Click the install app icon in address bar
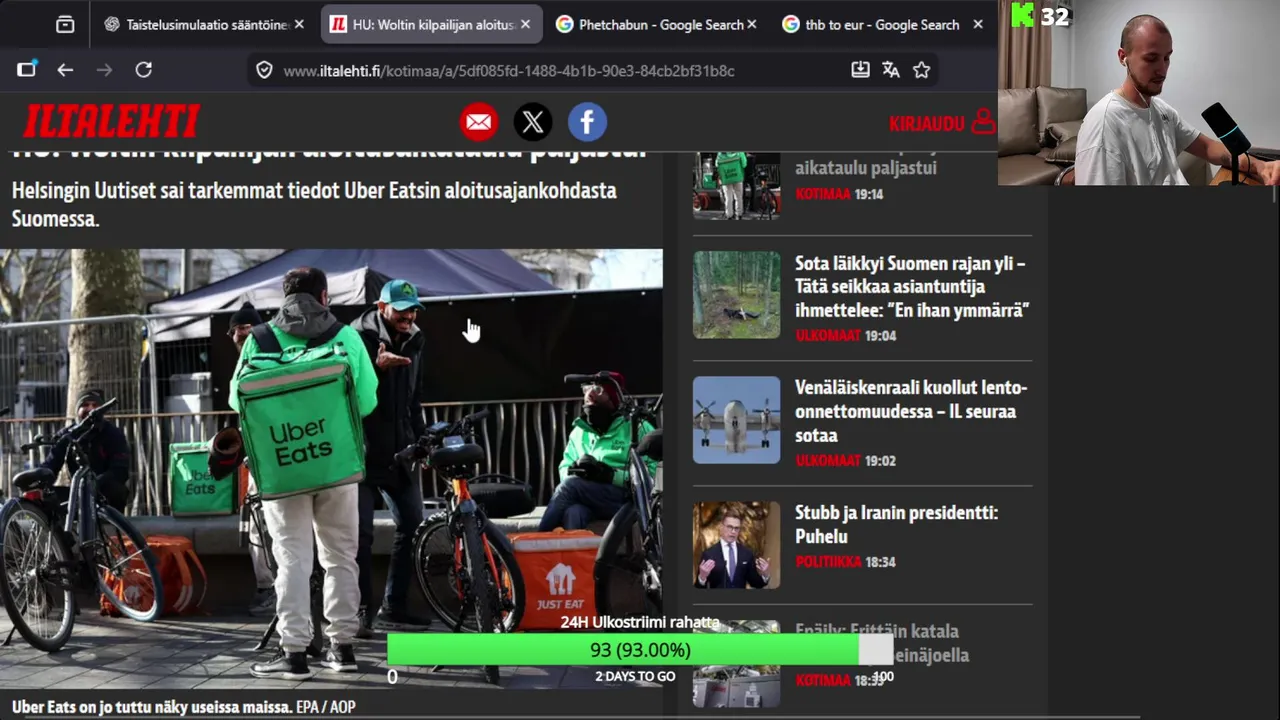 [x=860, y=70]
